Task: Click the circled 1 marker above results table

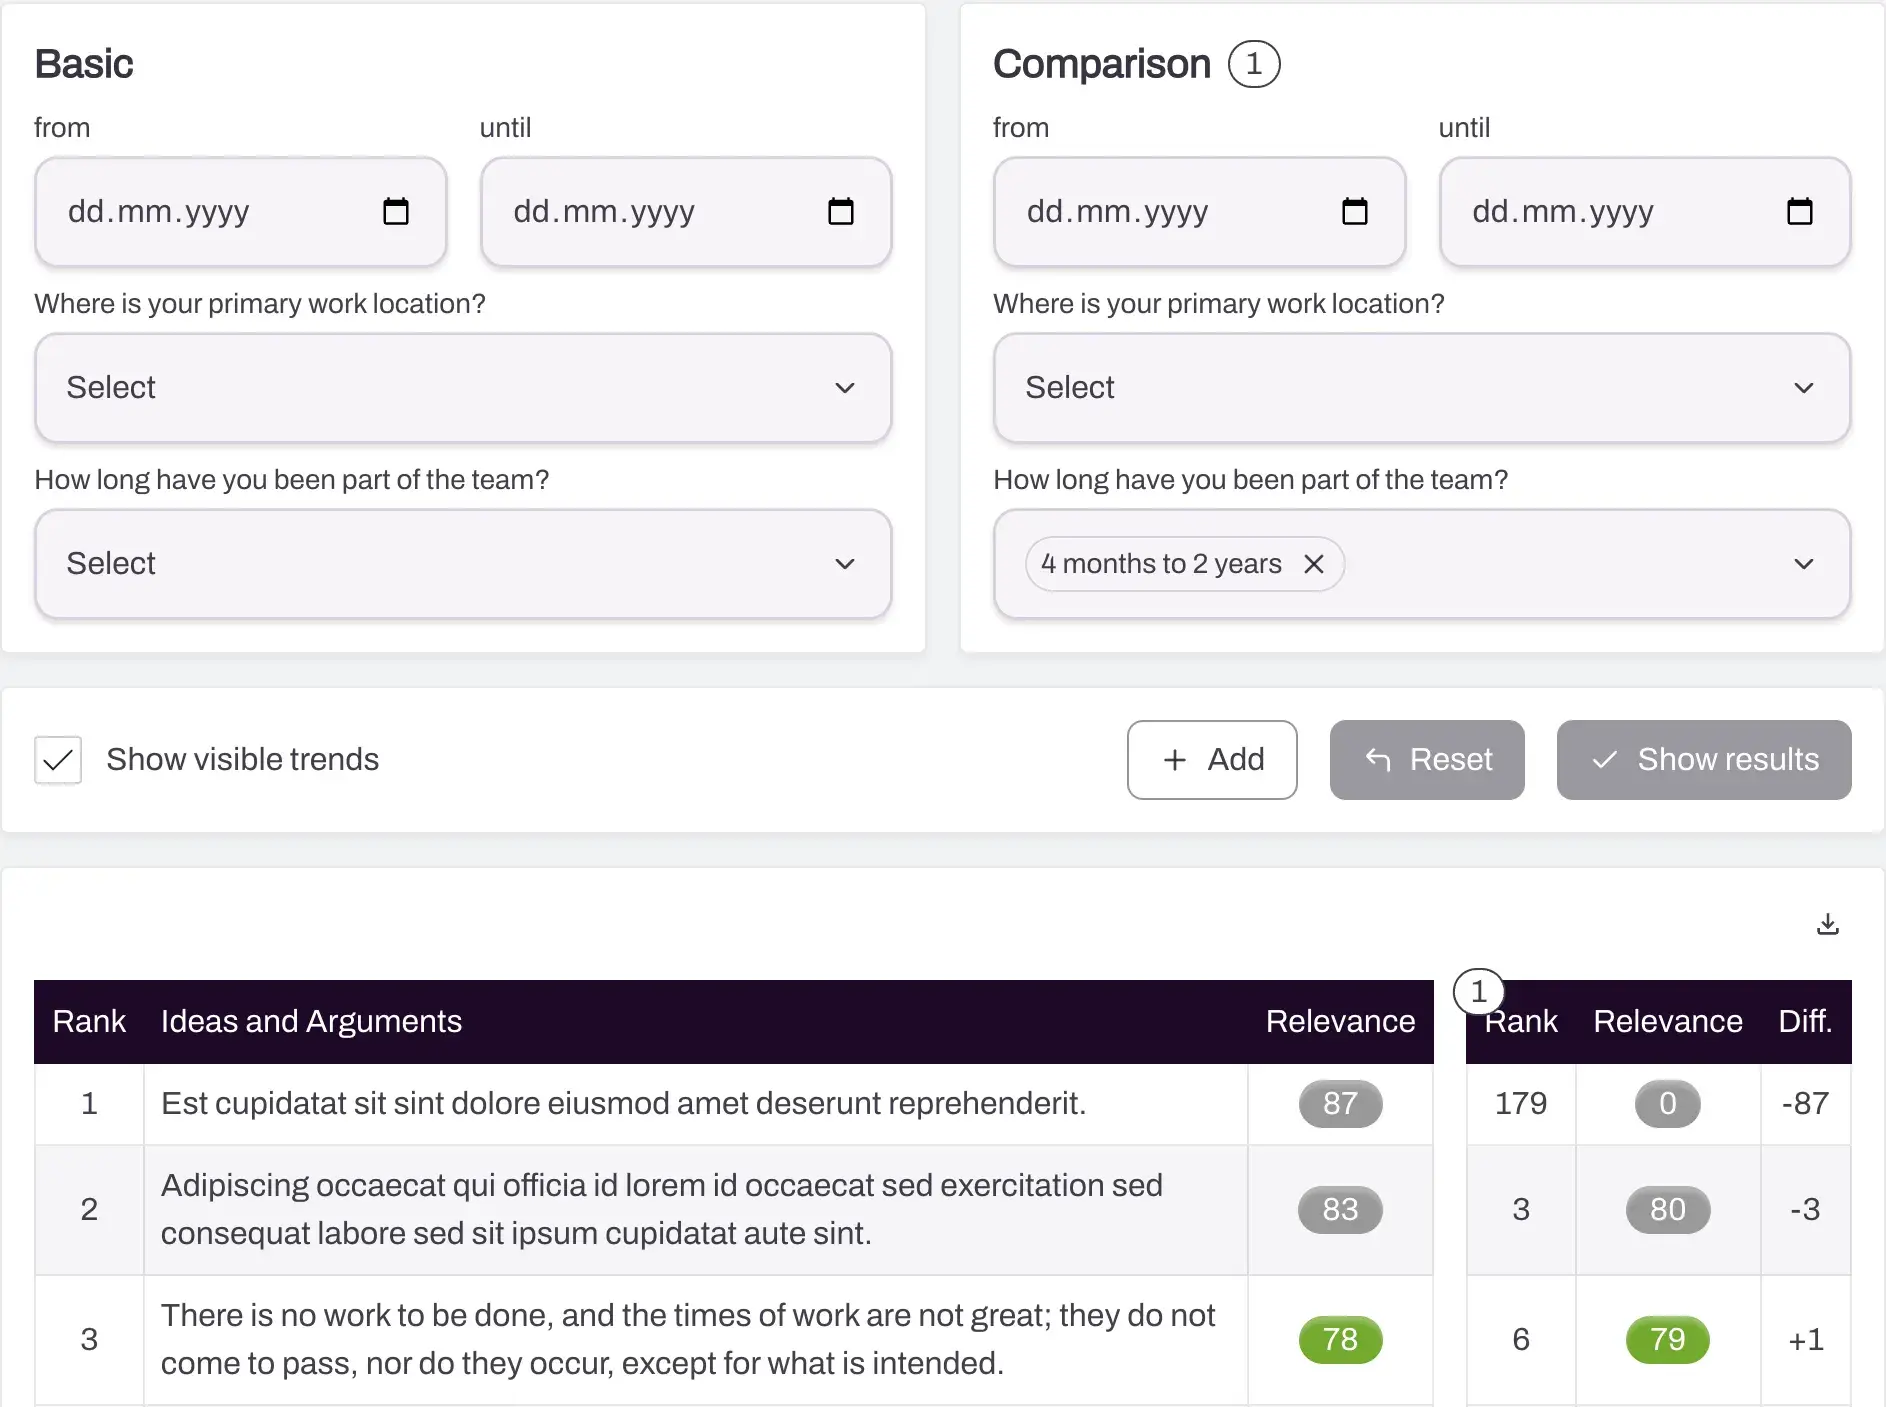Action: pyautogui.click(x=1479, y=992)
